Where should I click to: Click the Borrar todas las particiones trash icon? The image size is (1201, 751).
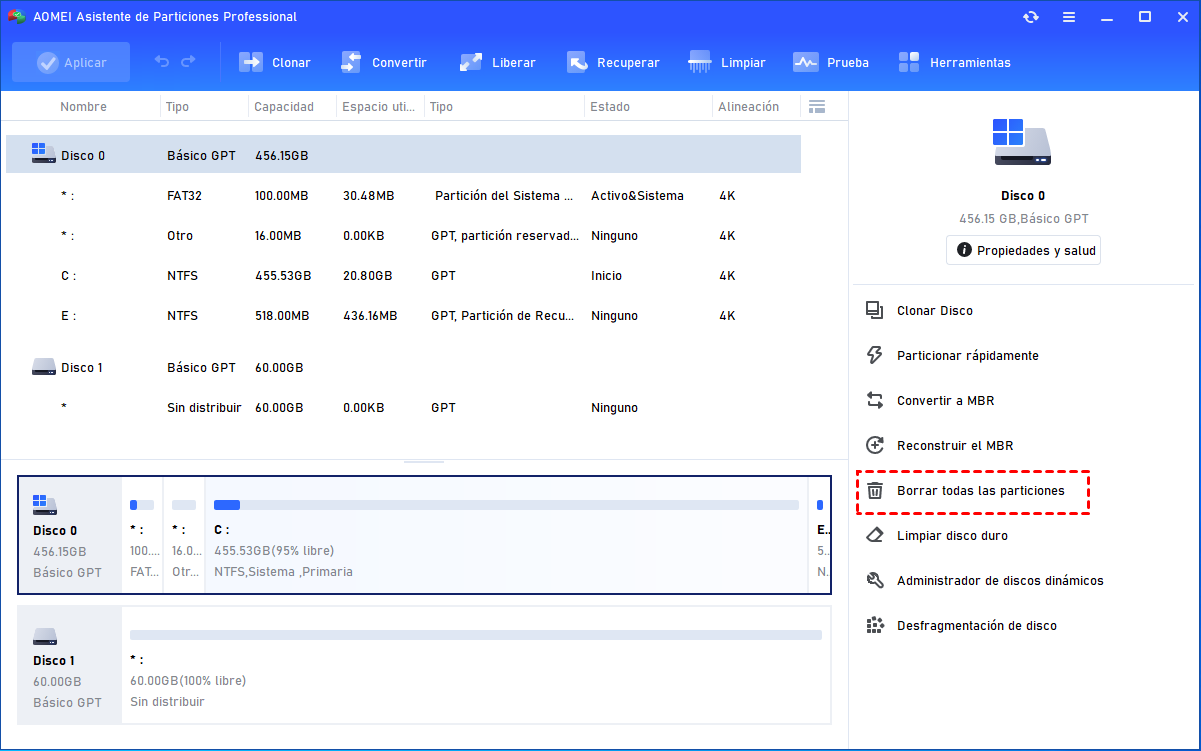click(875, 490)
